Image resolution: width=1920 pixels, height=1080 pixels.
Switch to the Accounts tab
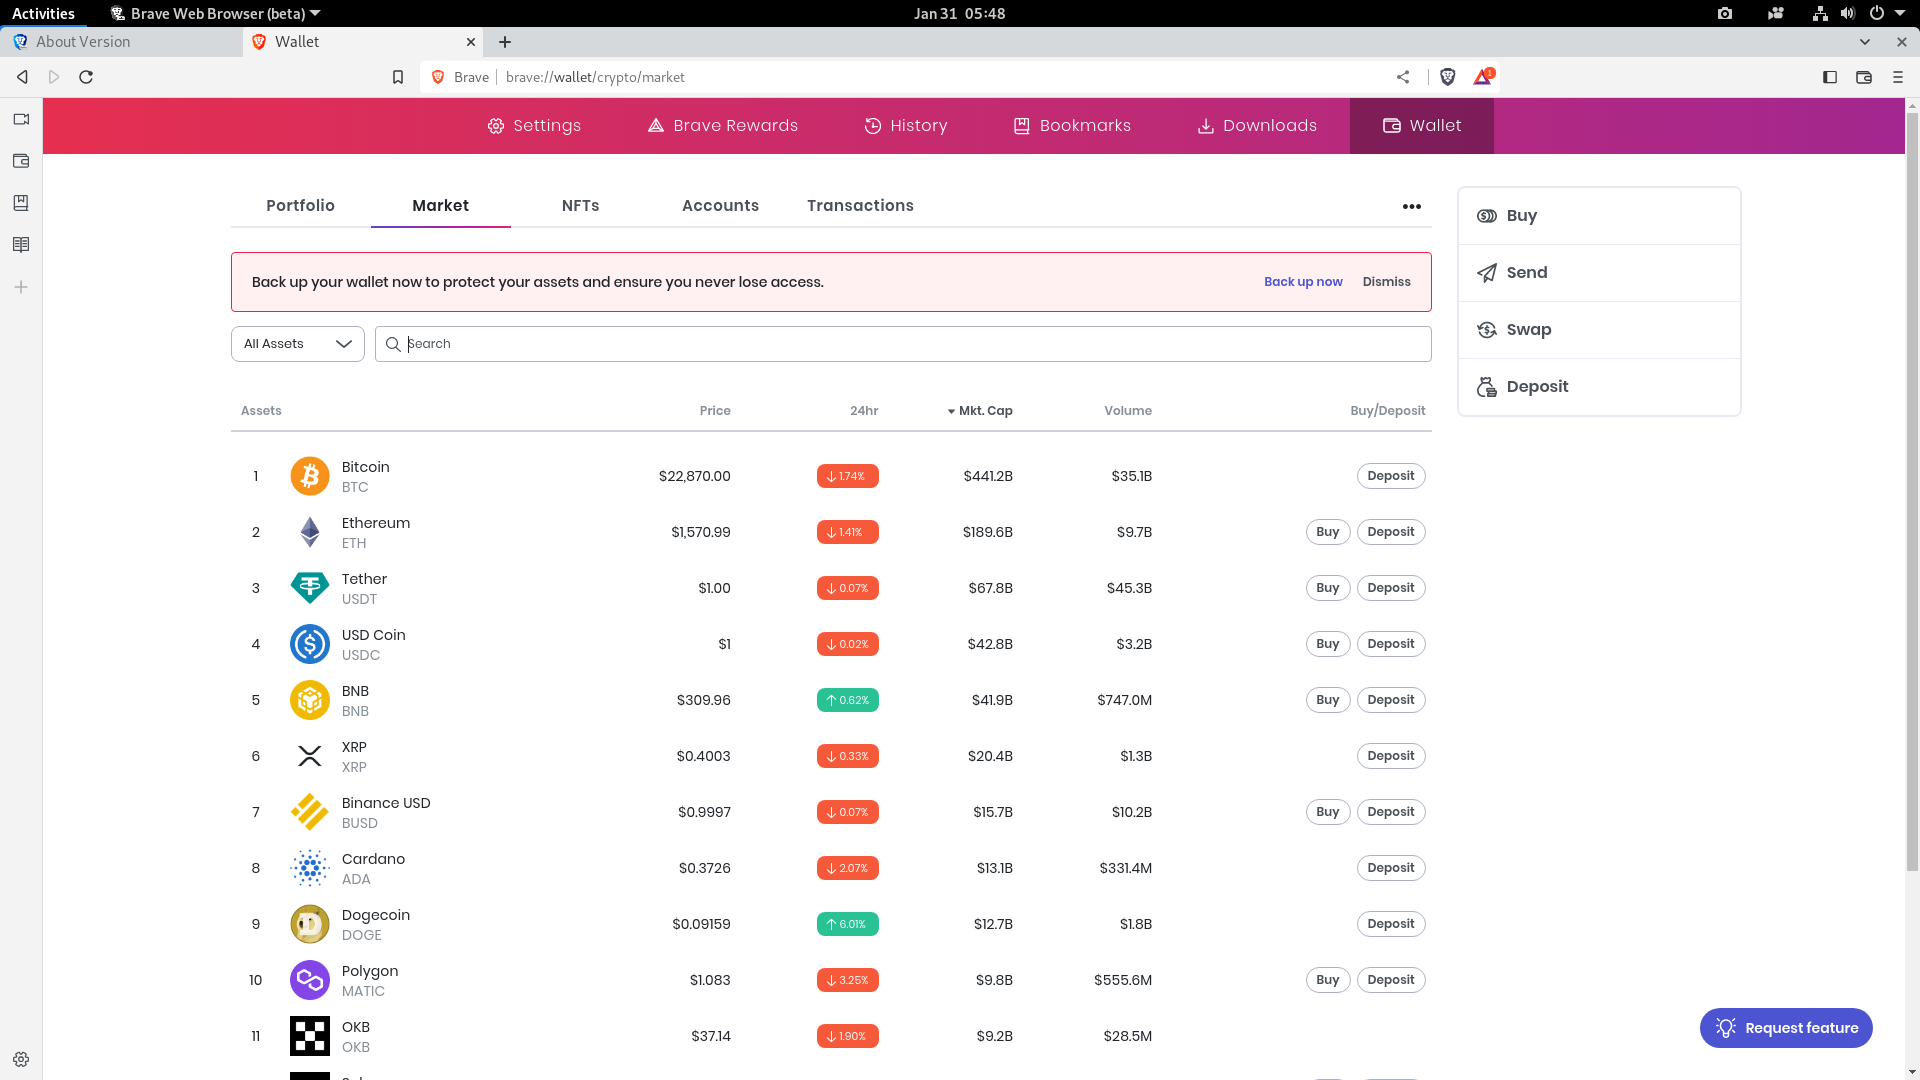[720, 205]
